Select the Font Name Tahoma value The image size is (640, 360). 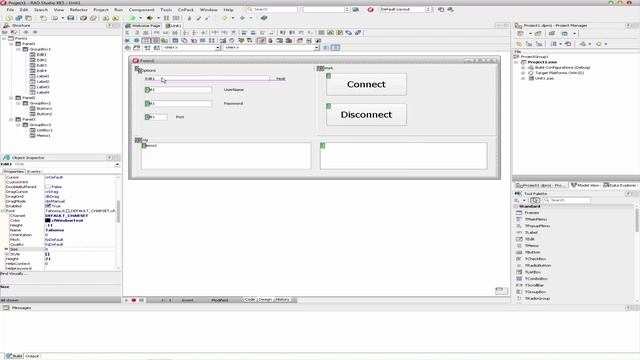(x=54, y=230)
